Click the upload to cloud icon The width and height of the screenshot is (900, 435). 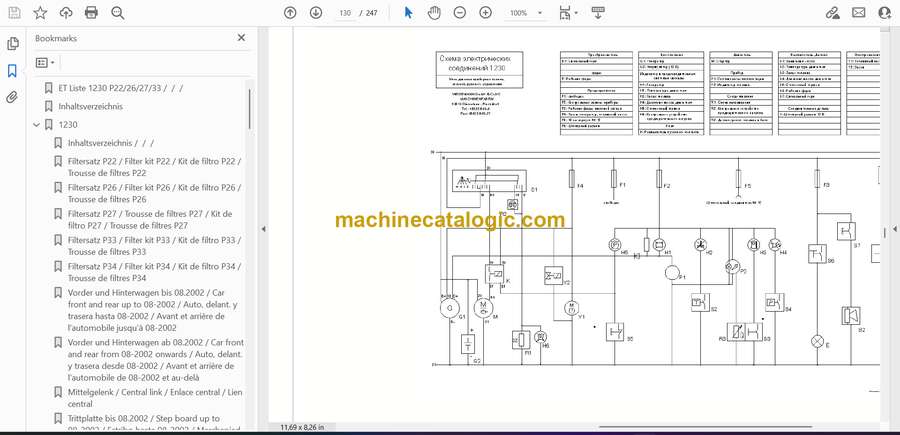coord(66,13)
